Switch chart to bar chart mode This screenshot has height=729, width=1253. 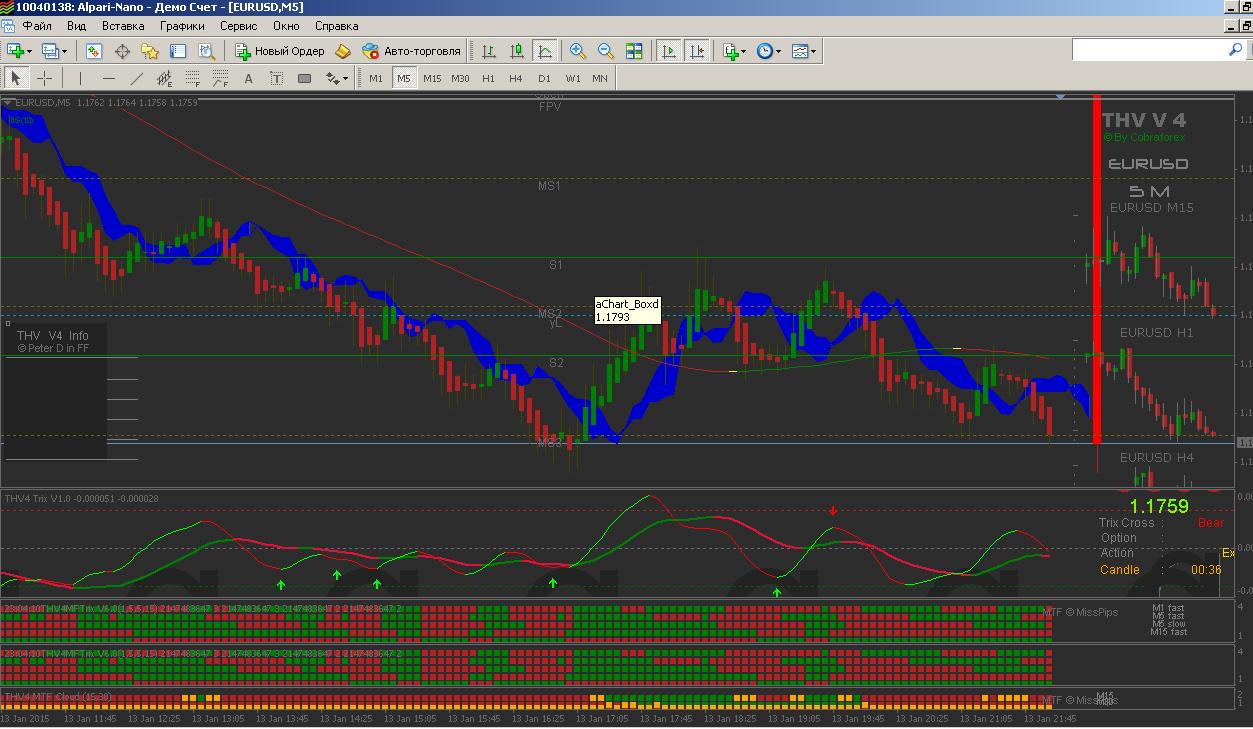(x=489, y=51)
